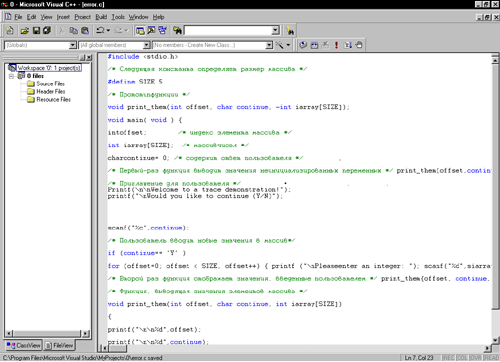The height and width of the screenshot is (362, 500).
Task: Open the No members - Create New Class dropdown
Action: click(x=269, y=45)
